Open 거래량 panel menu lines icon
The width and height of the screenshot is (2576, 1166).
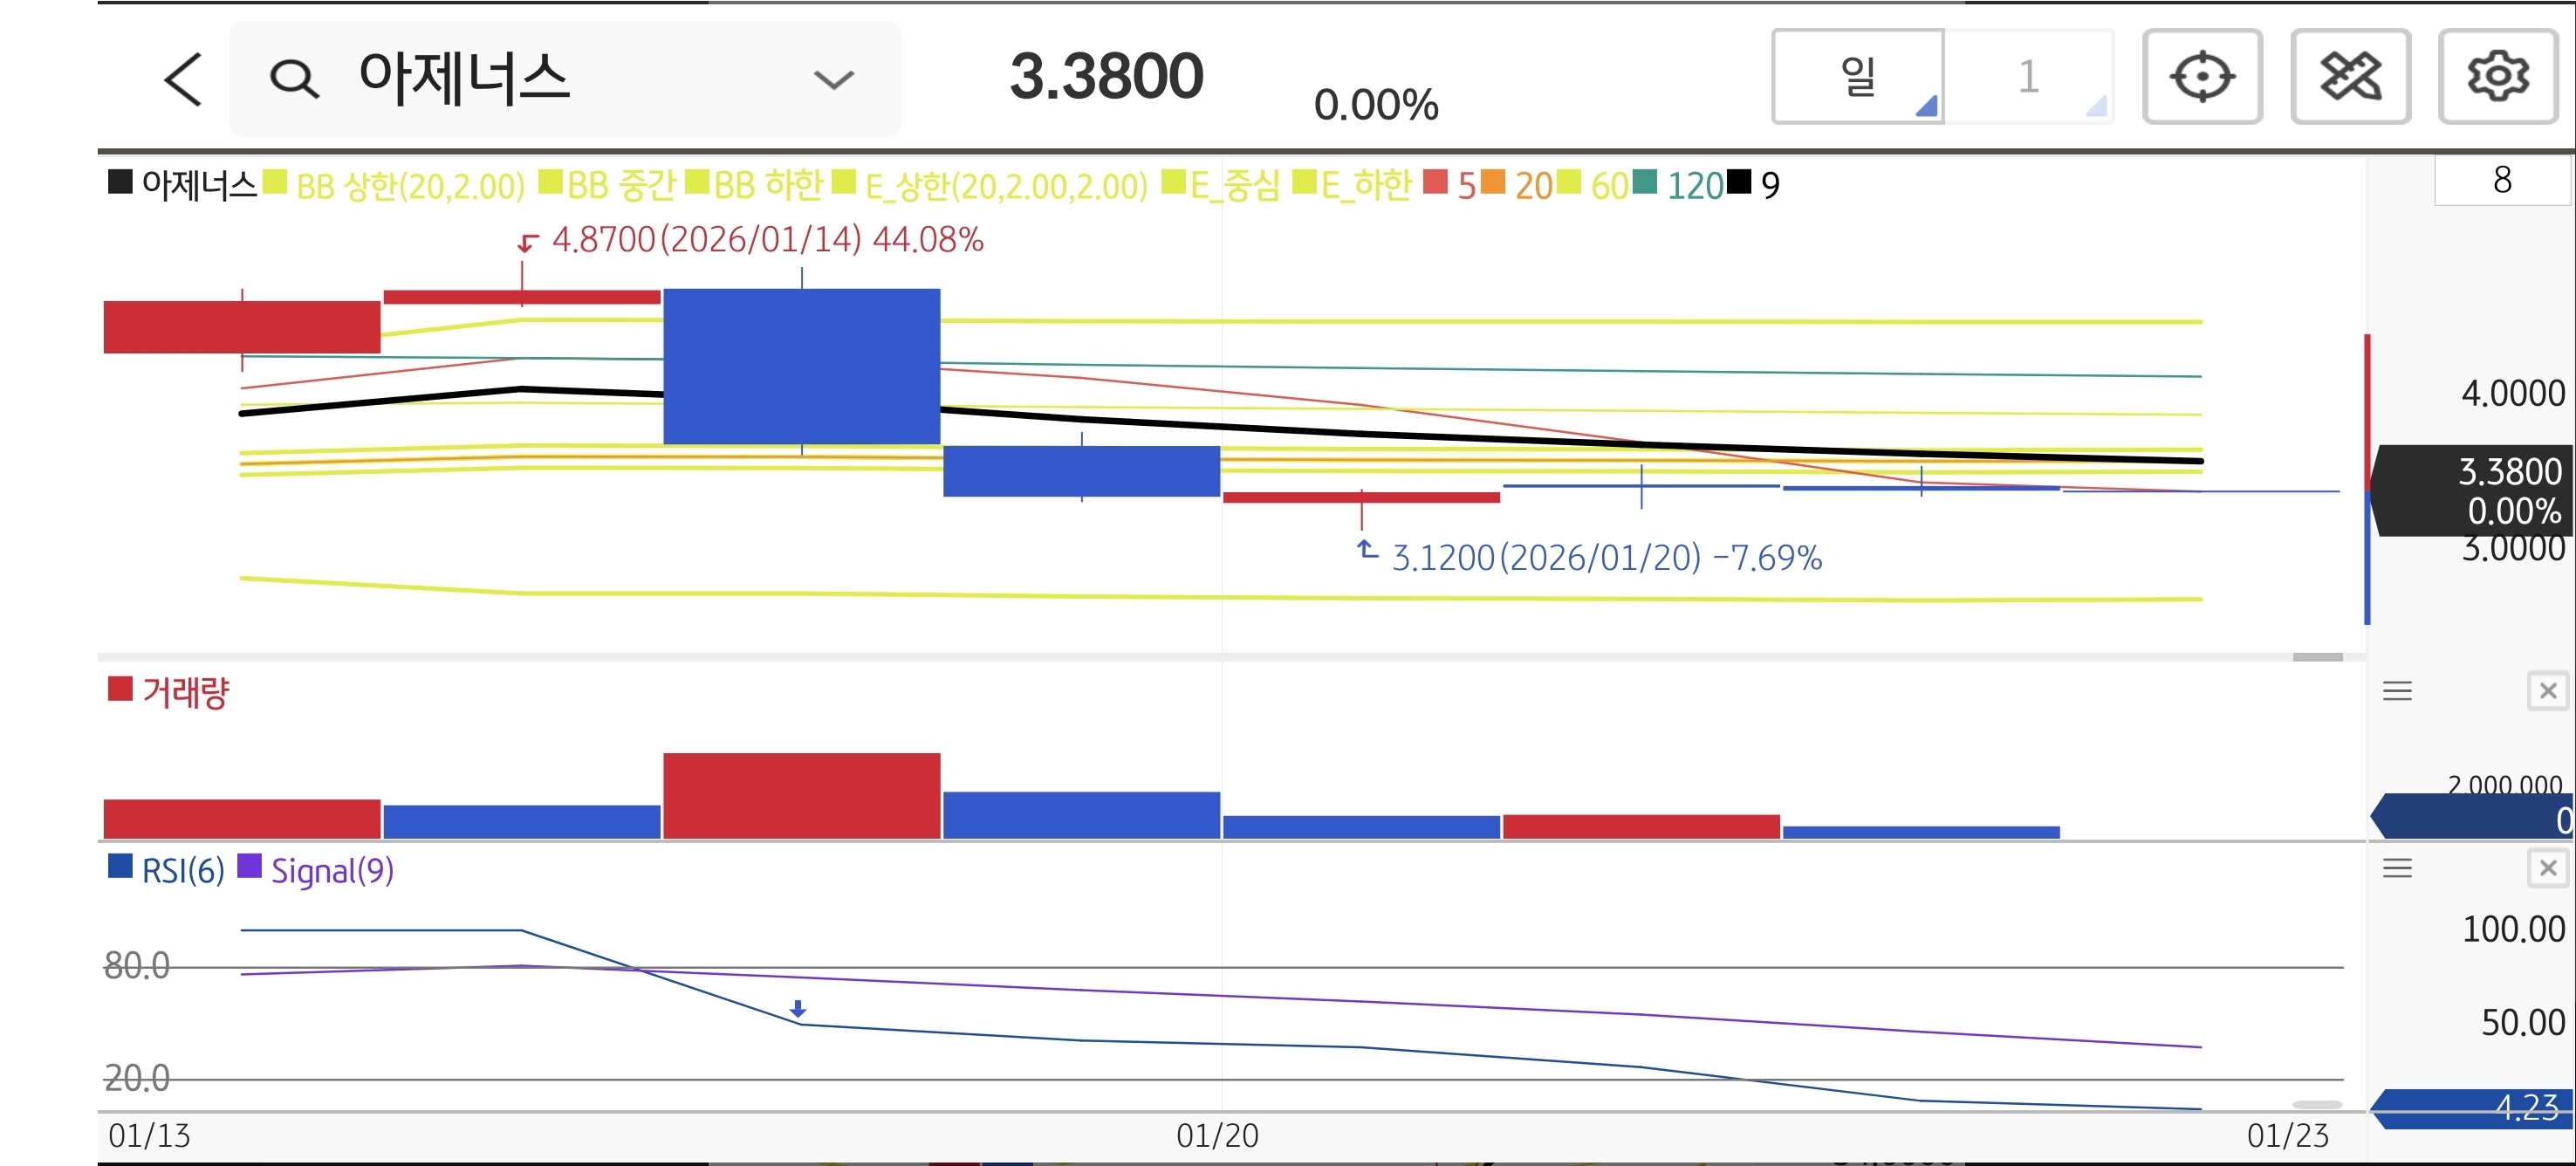tap(2397, 691)
